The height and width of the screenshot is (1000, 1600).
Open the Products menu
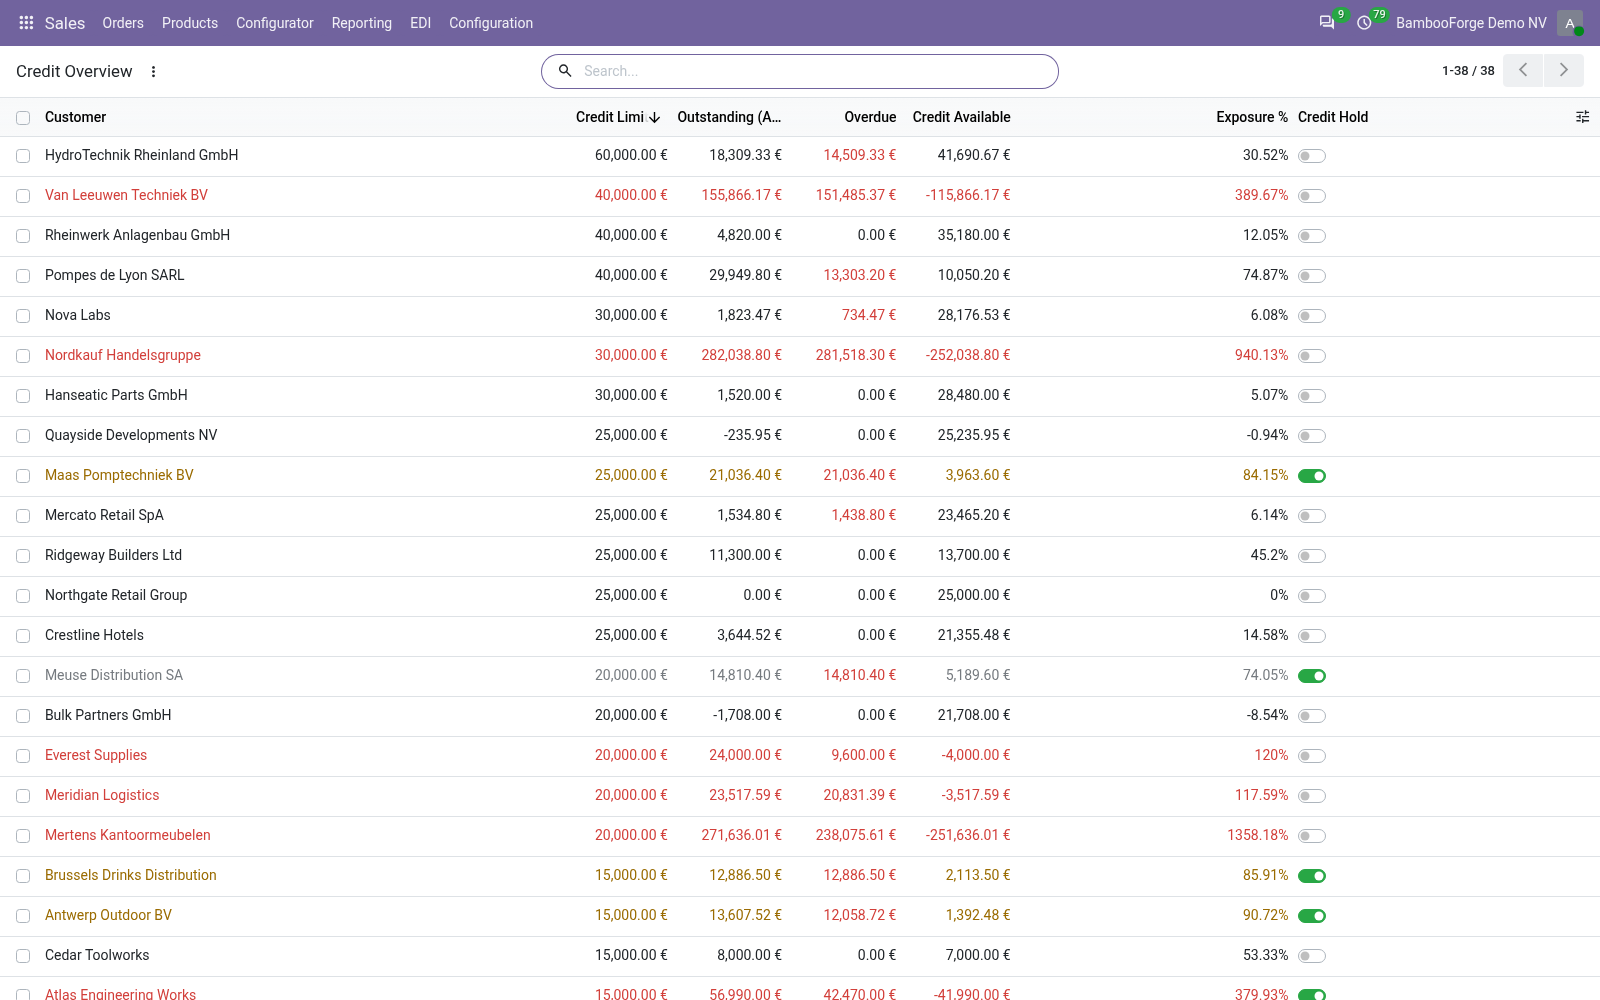pyautogui.click(x=190, y=23)
